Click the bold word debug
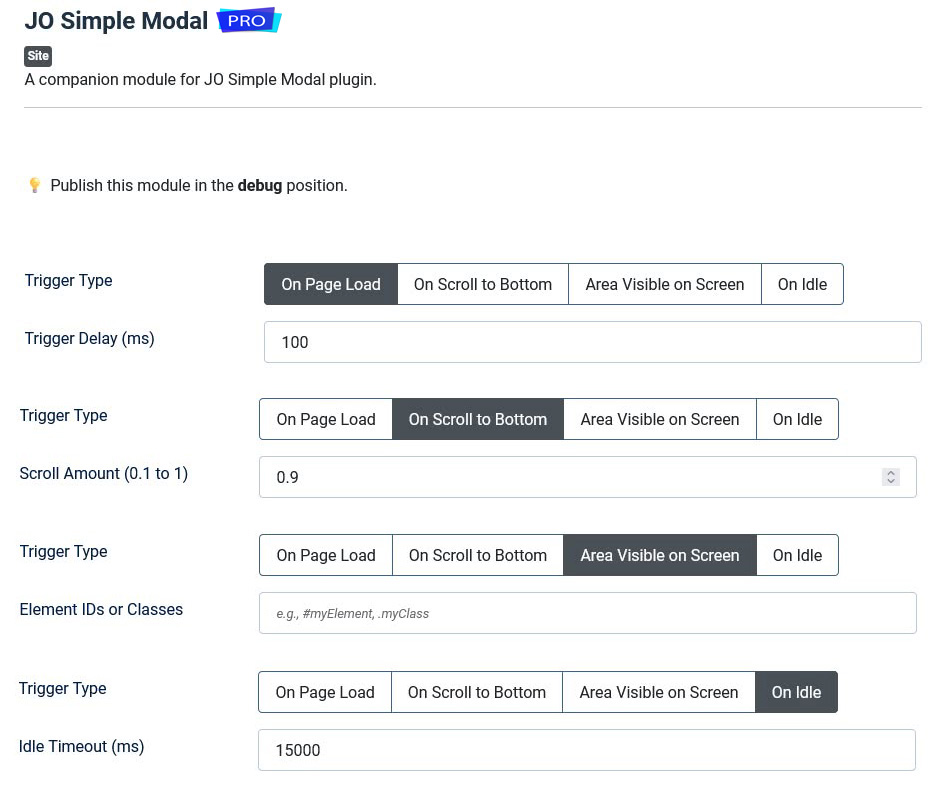Viewport: 945px width, 793px height. coord(260,186)
